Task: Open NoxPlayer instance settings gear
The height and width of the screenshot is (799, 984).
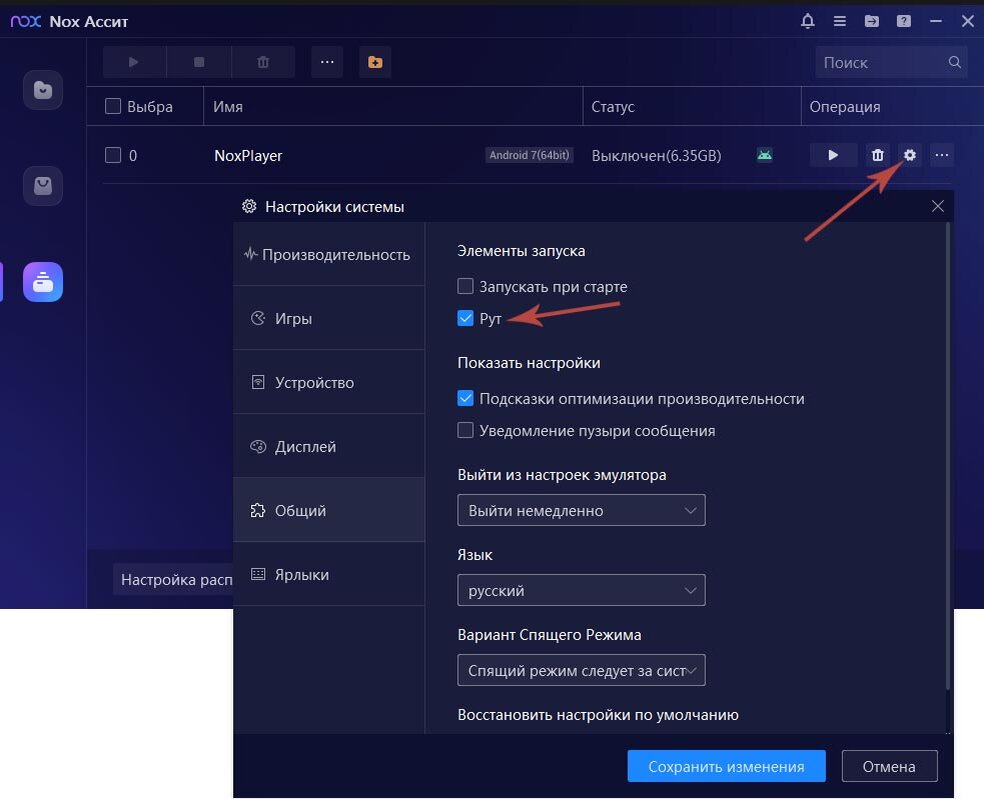Action: pos(909,155)
